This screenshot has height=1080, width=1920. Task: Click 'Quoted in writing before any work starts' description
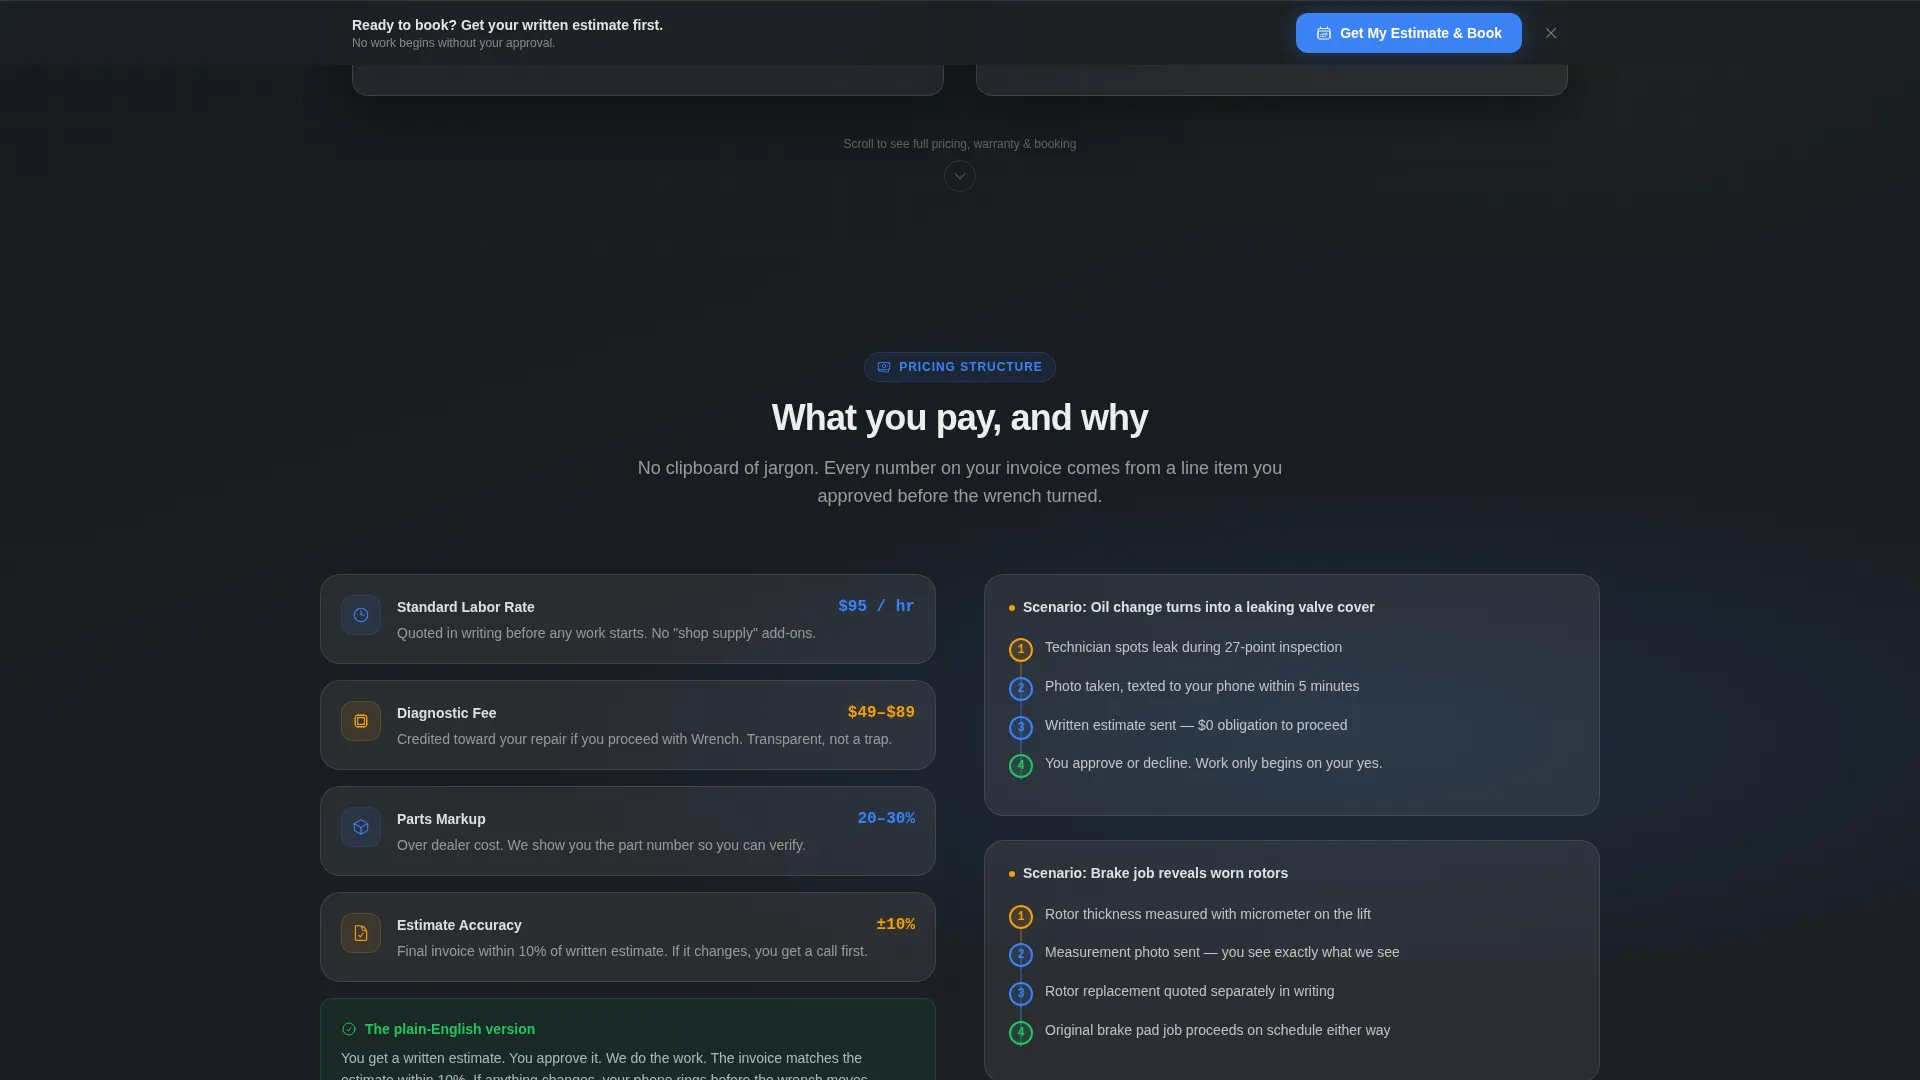pos(606,633)
